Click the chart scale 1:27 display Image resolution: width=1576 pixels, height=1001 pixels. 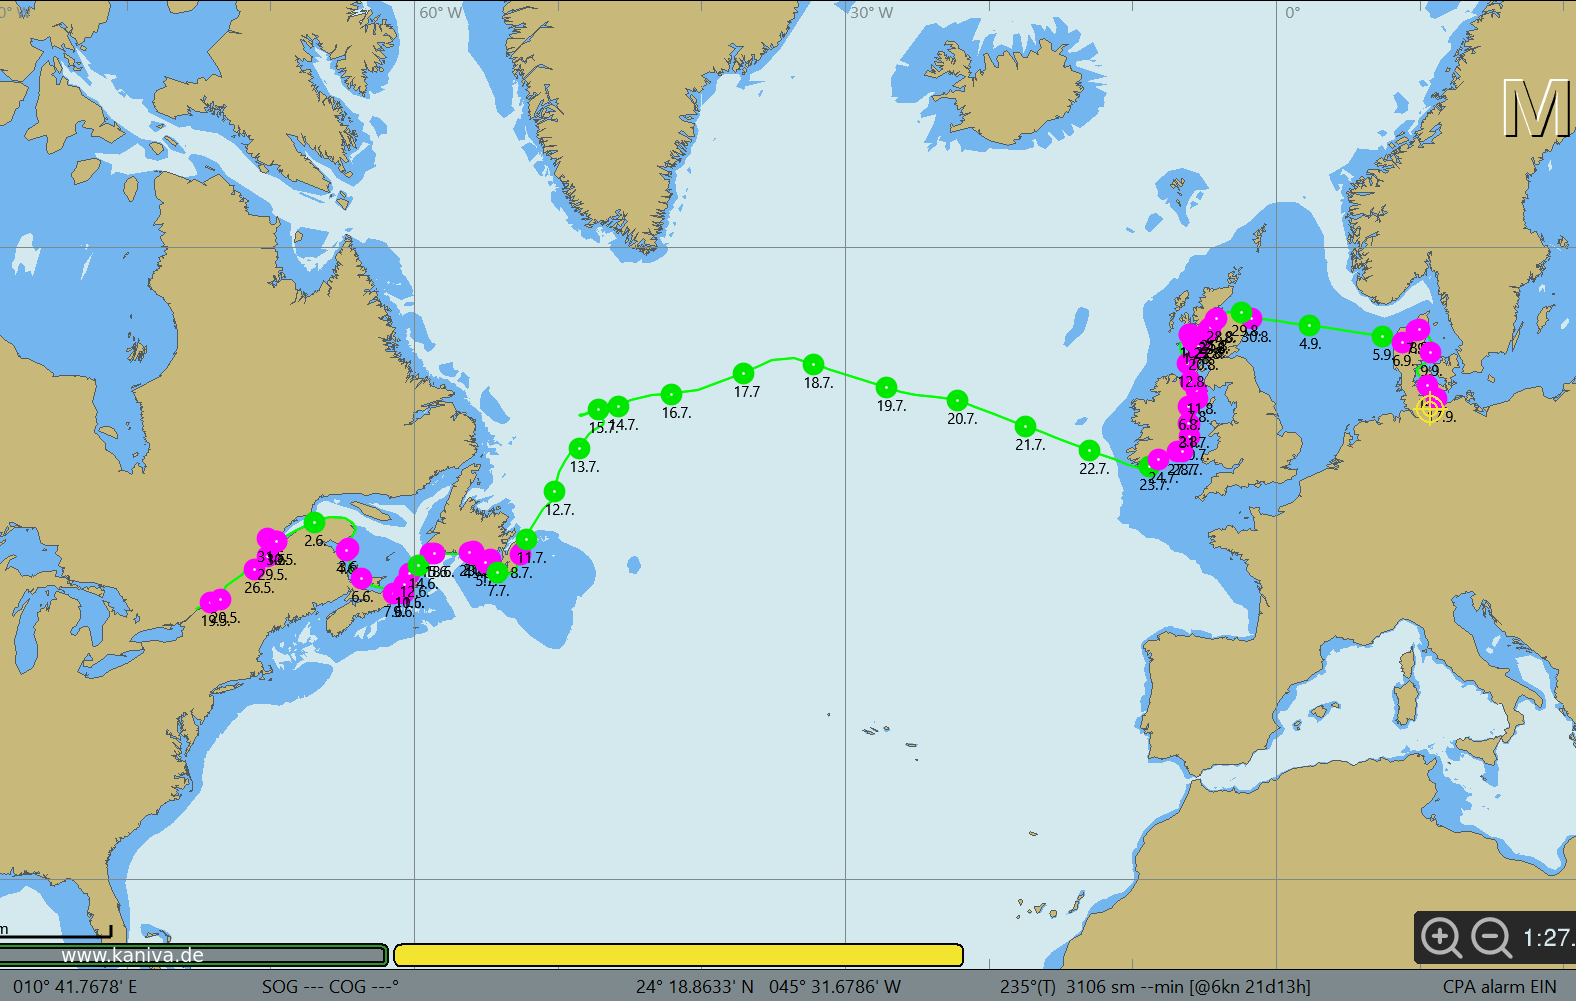(x=1547, y=938)
